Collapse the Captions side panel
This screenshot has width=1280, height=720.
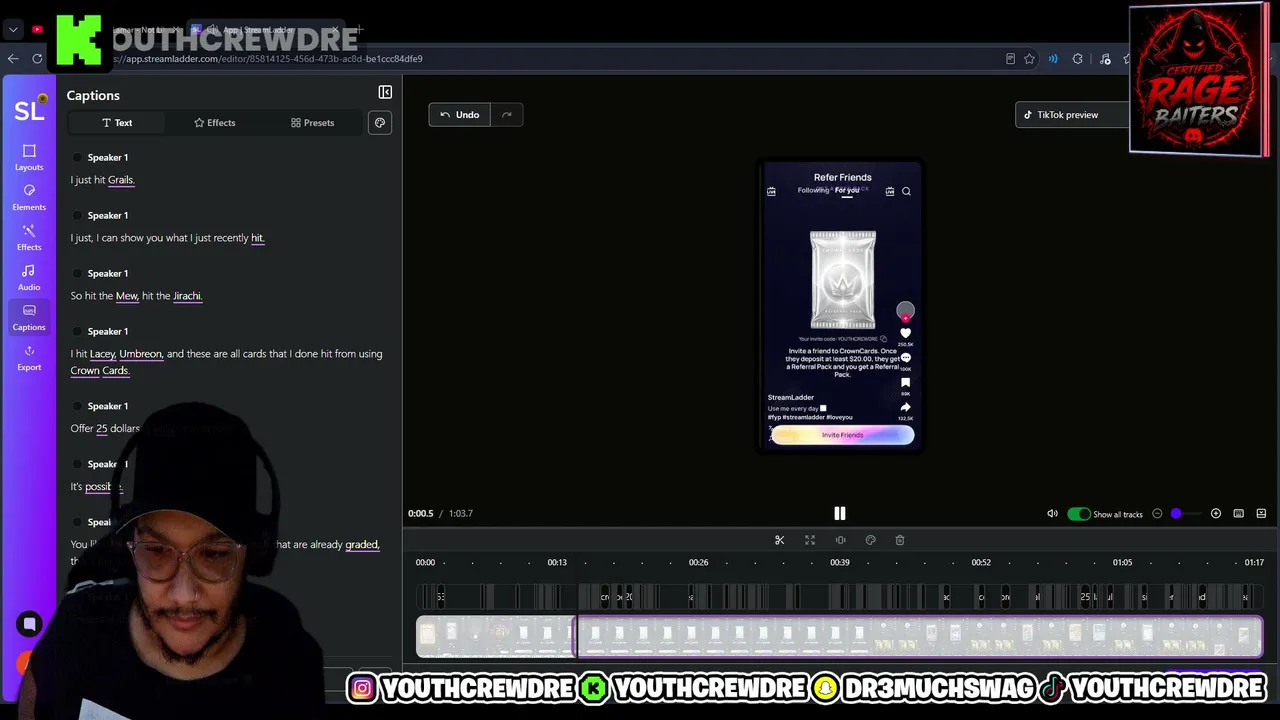(385, 92)
